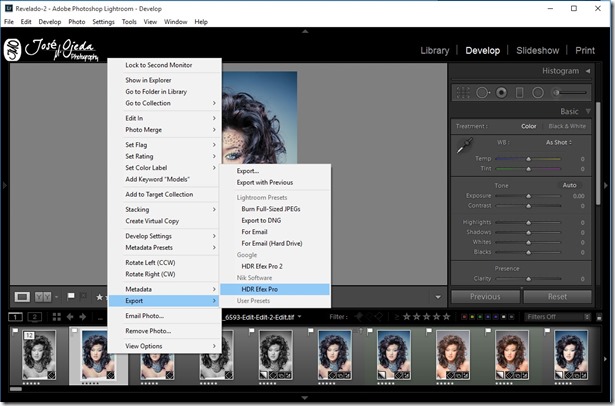The height and width of the screenshot is (406, 615).
Task: Open the Grid view icon in filmstrip bar
Action: [x=56, y=317]
